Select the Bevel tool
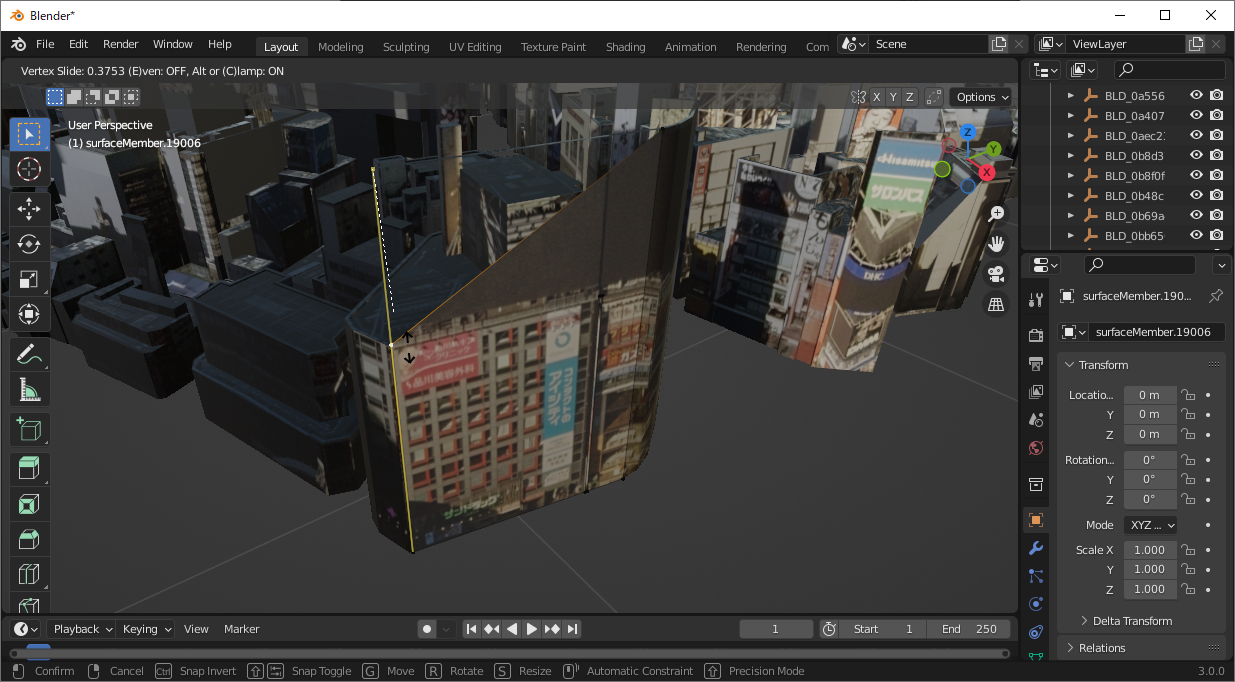 point(29,539)
